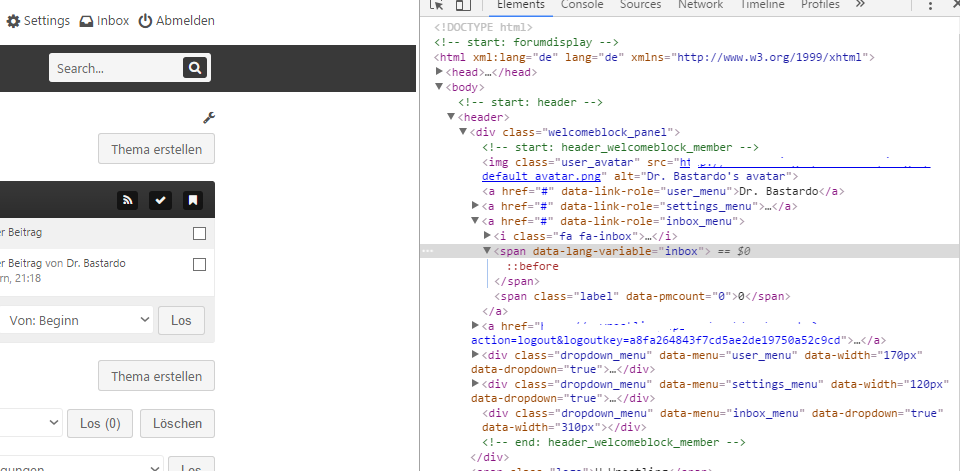960x471 pixels.
Task: Switch to the Network tab
Action: click(x=699, y=5)
